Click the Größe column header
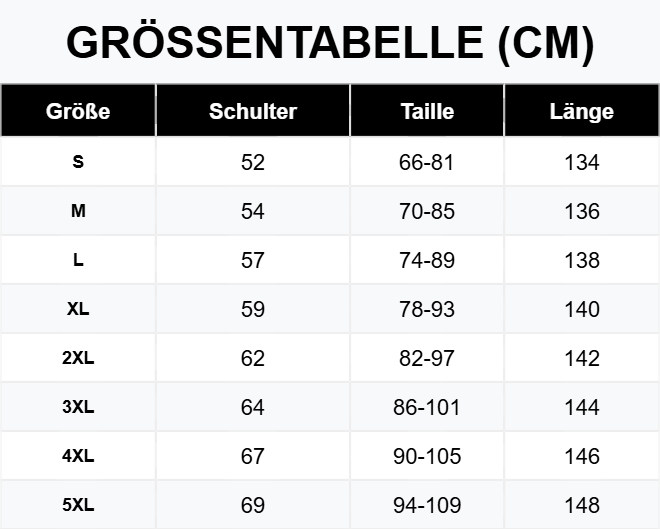 (78, 111)
